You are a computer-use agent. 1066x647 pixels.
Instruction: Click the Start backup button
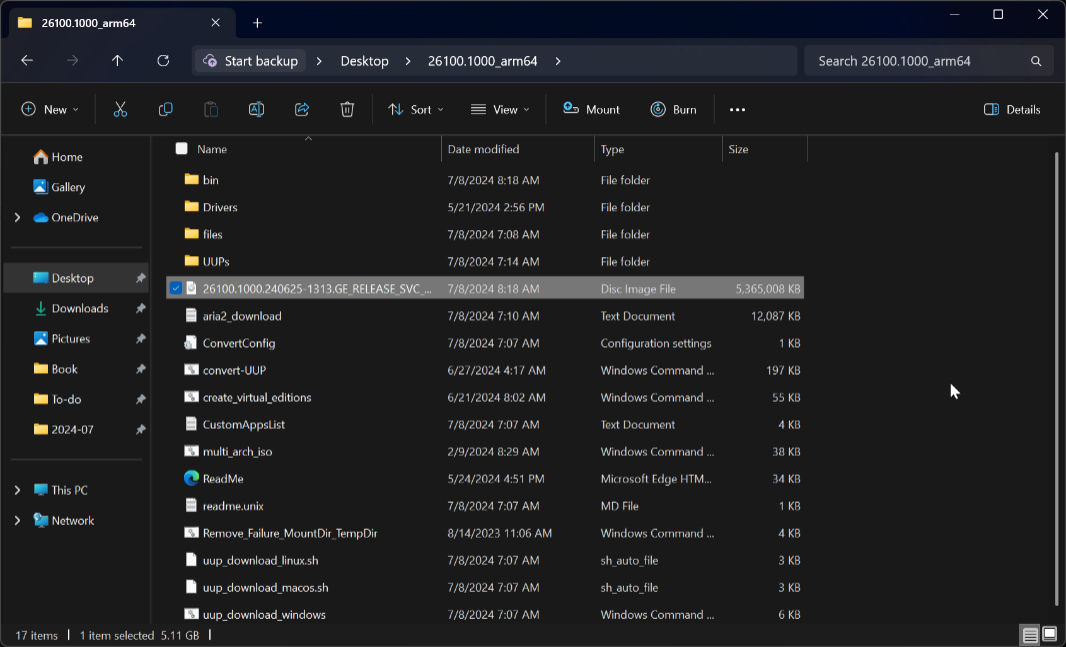pyautogui.click(x=249, y=60)
